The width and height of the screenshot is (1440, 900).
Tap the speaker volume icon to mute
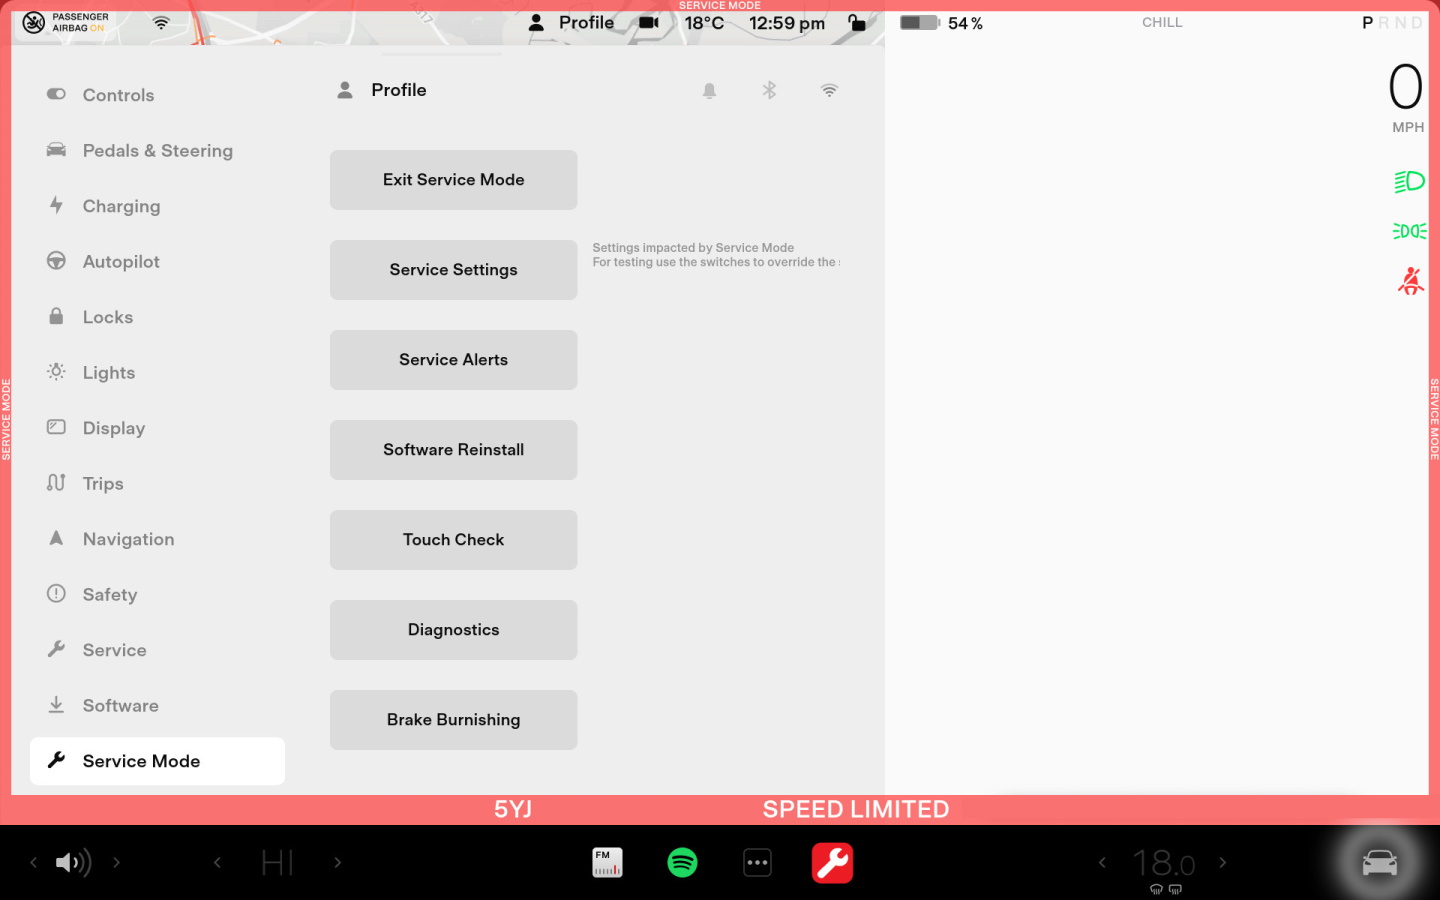(x=72, y=862)
